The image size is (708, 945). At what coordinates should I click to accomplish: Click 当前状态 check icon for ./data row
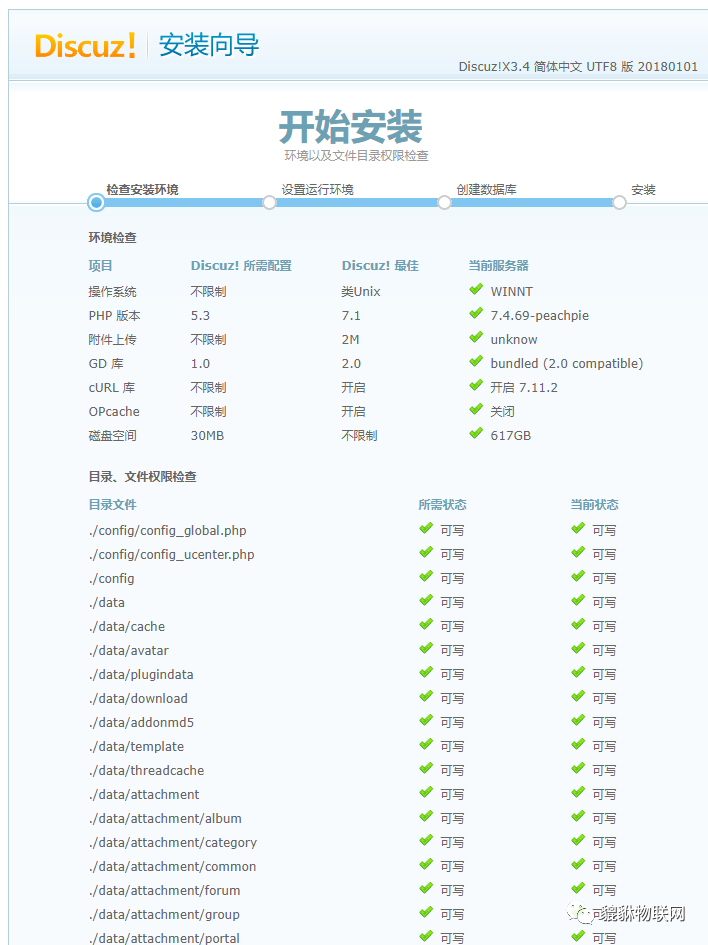click(x=578, y=600)
